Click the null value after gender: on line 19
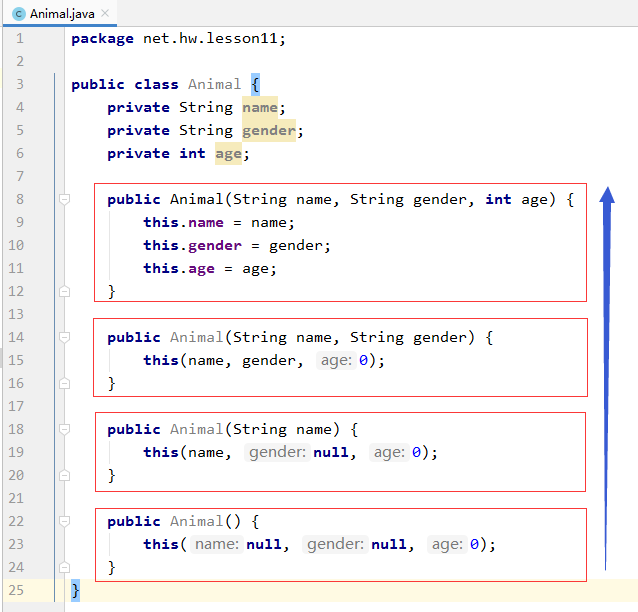Screen dimensions: 638x612 click(x=331, y=452)
